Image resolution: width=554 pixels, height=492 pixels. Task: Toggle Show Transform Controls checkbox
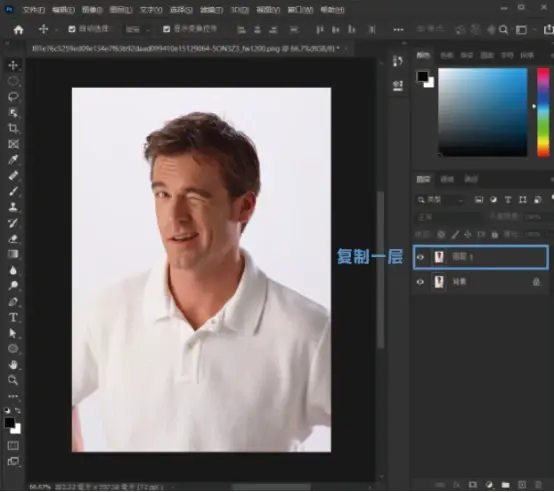point(166,29)
